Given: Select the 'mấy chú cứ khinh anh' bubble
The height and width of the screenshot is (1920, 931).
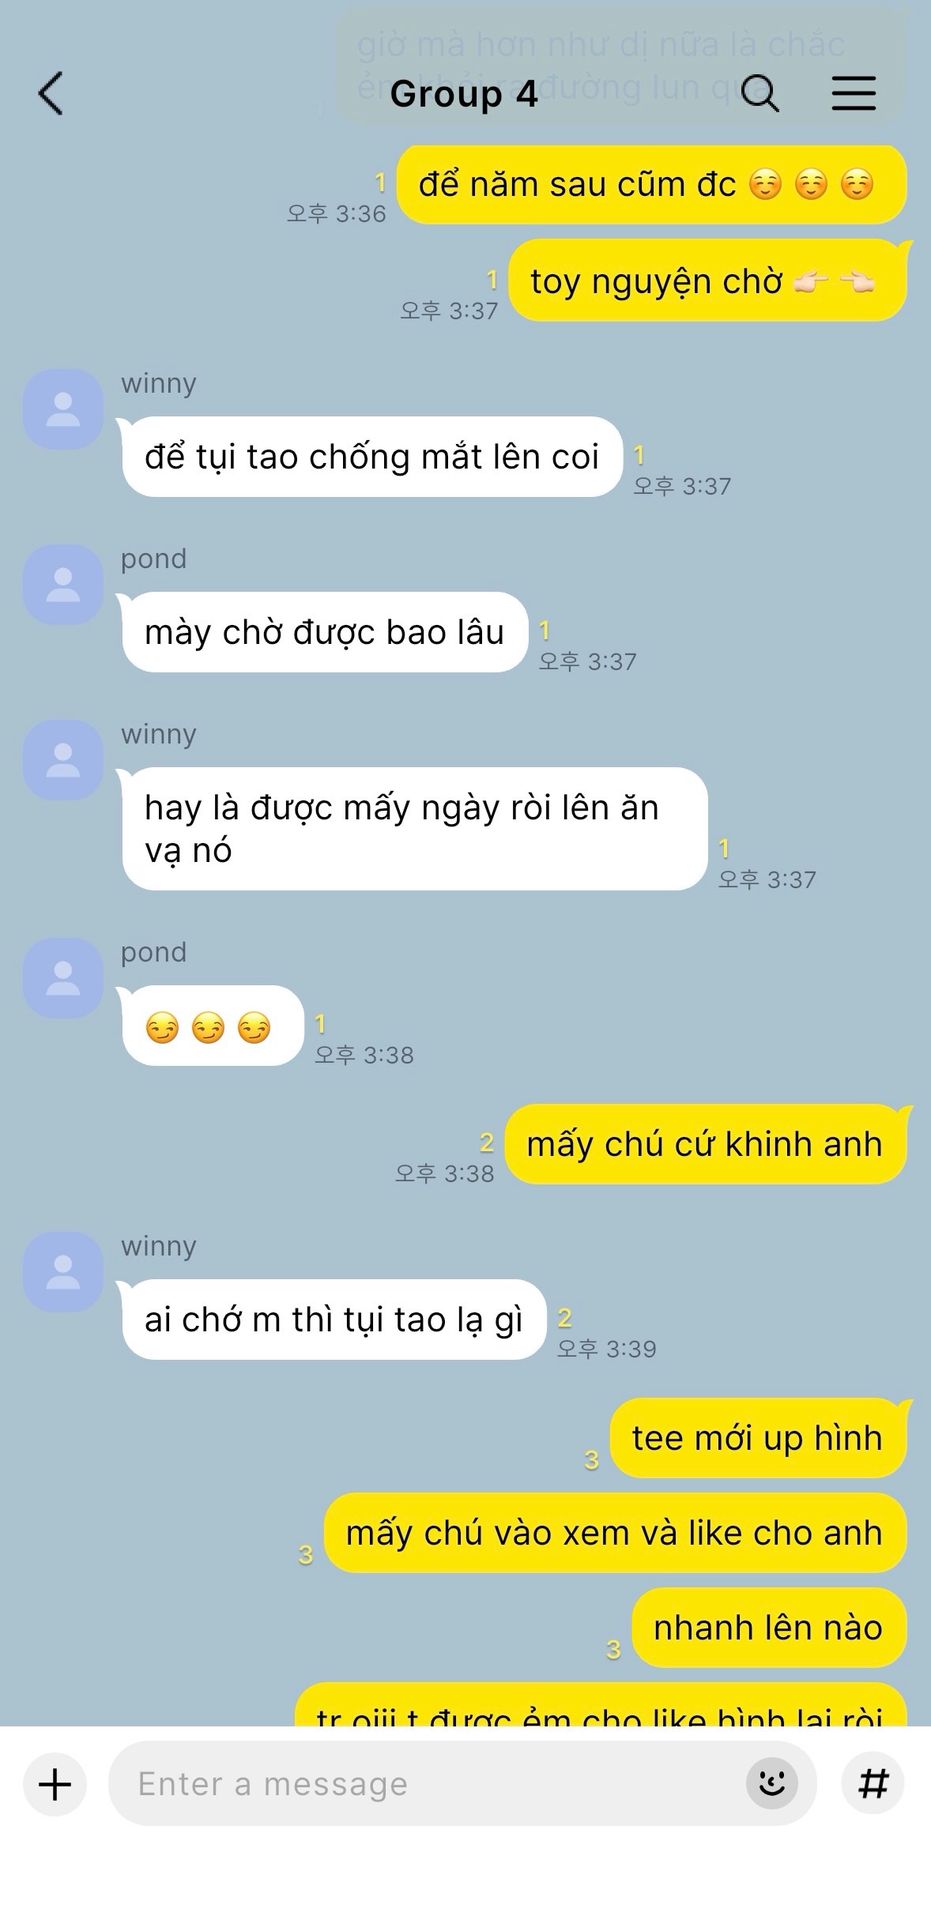Looking at the screenshot, I should tap(705, 1144).
